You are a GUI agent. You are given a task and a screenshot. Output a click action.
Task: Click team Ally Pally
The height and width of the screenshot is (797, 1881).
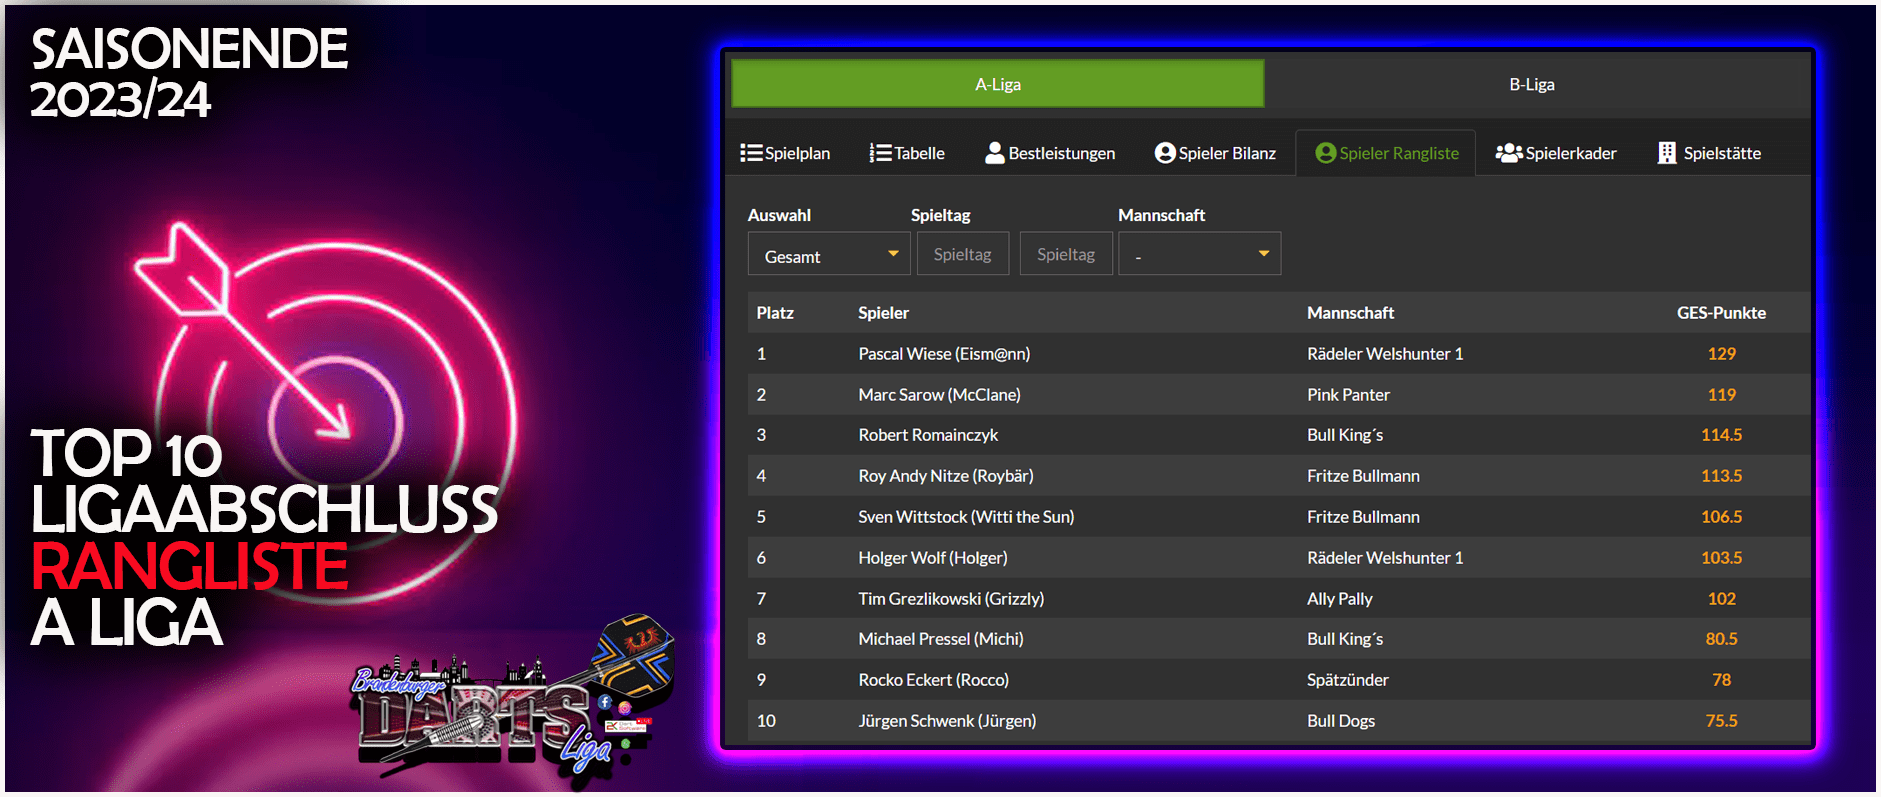click(x=1340, y=599)
